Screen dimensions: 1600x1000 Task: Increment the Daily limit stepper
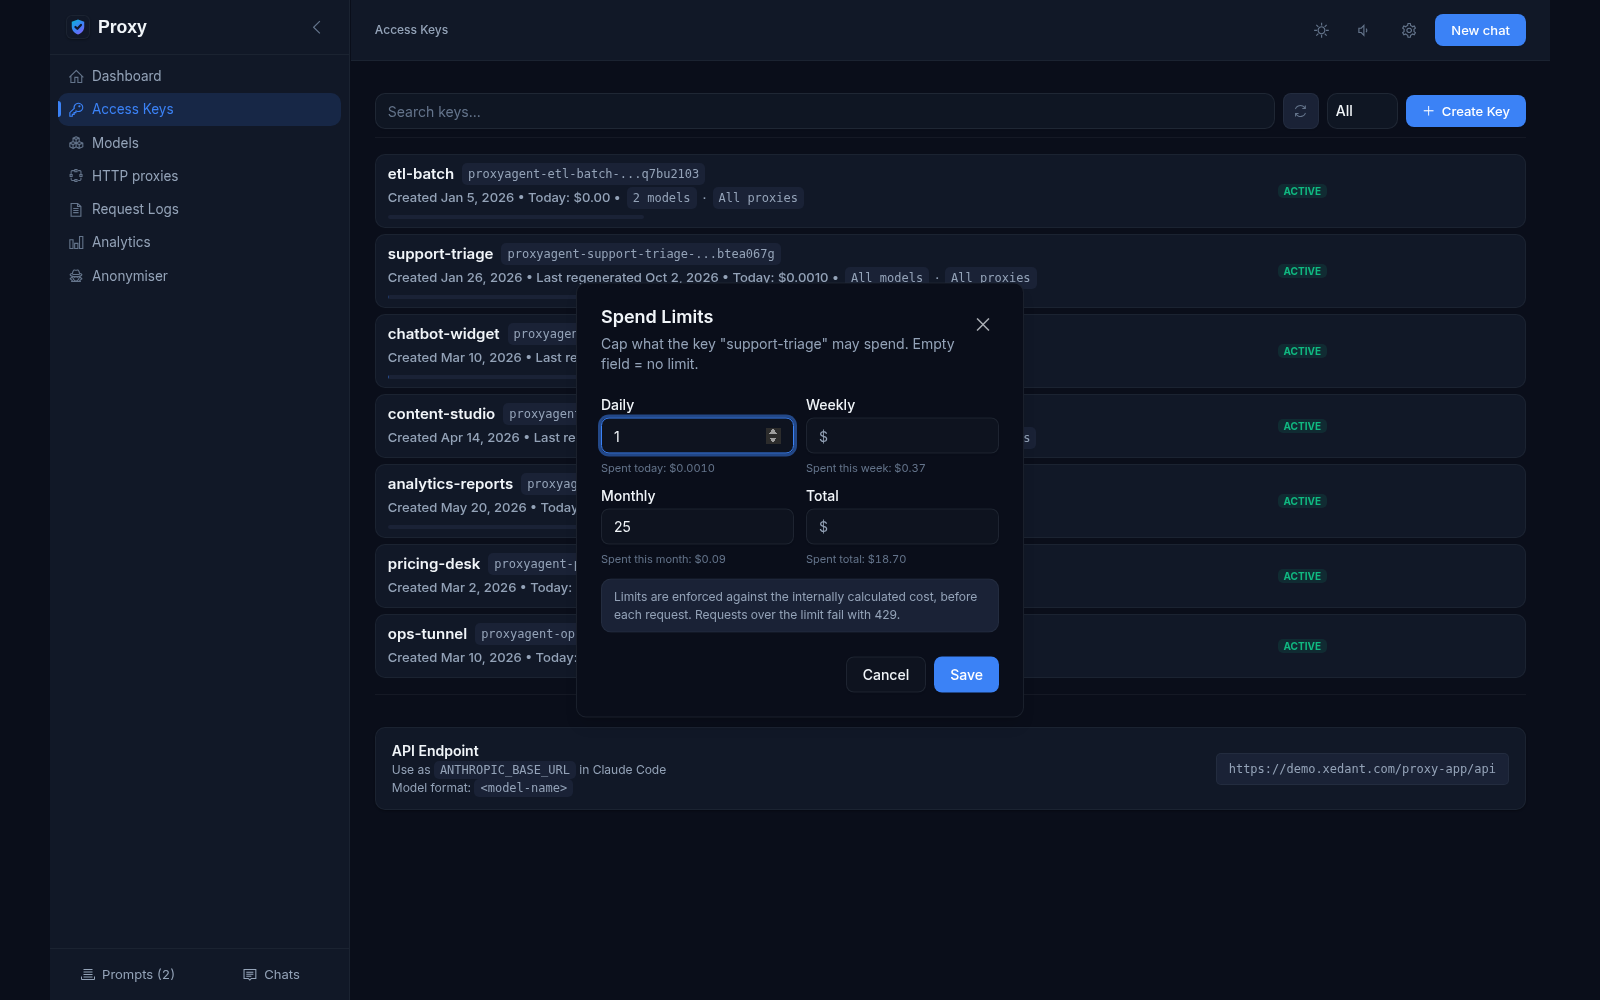773,432
